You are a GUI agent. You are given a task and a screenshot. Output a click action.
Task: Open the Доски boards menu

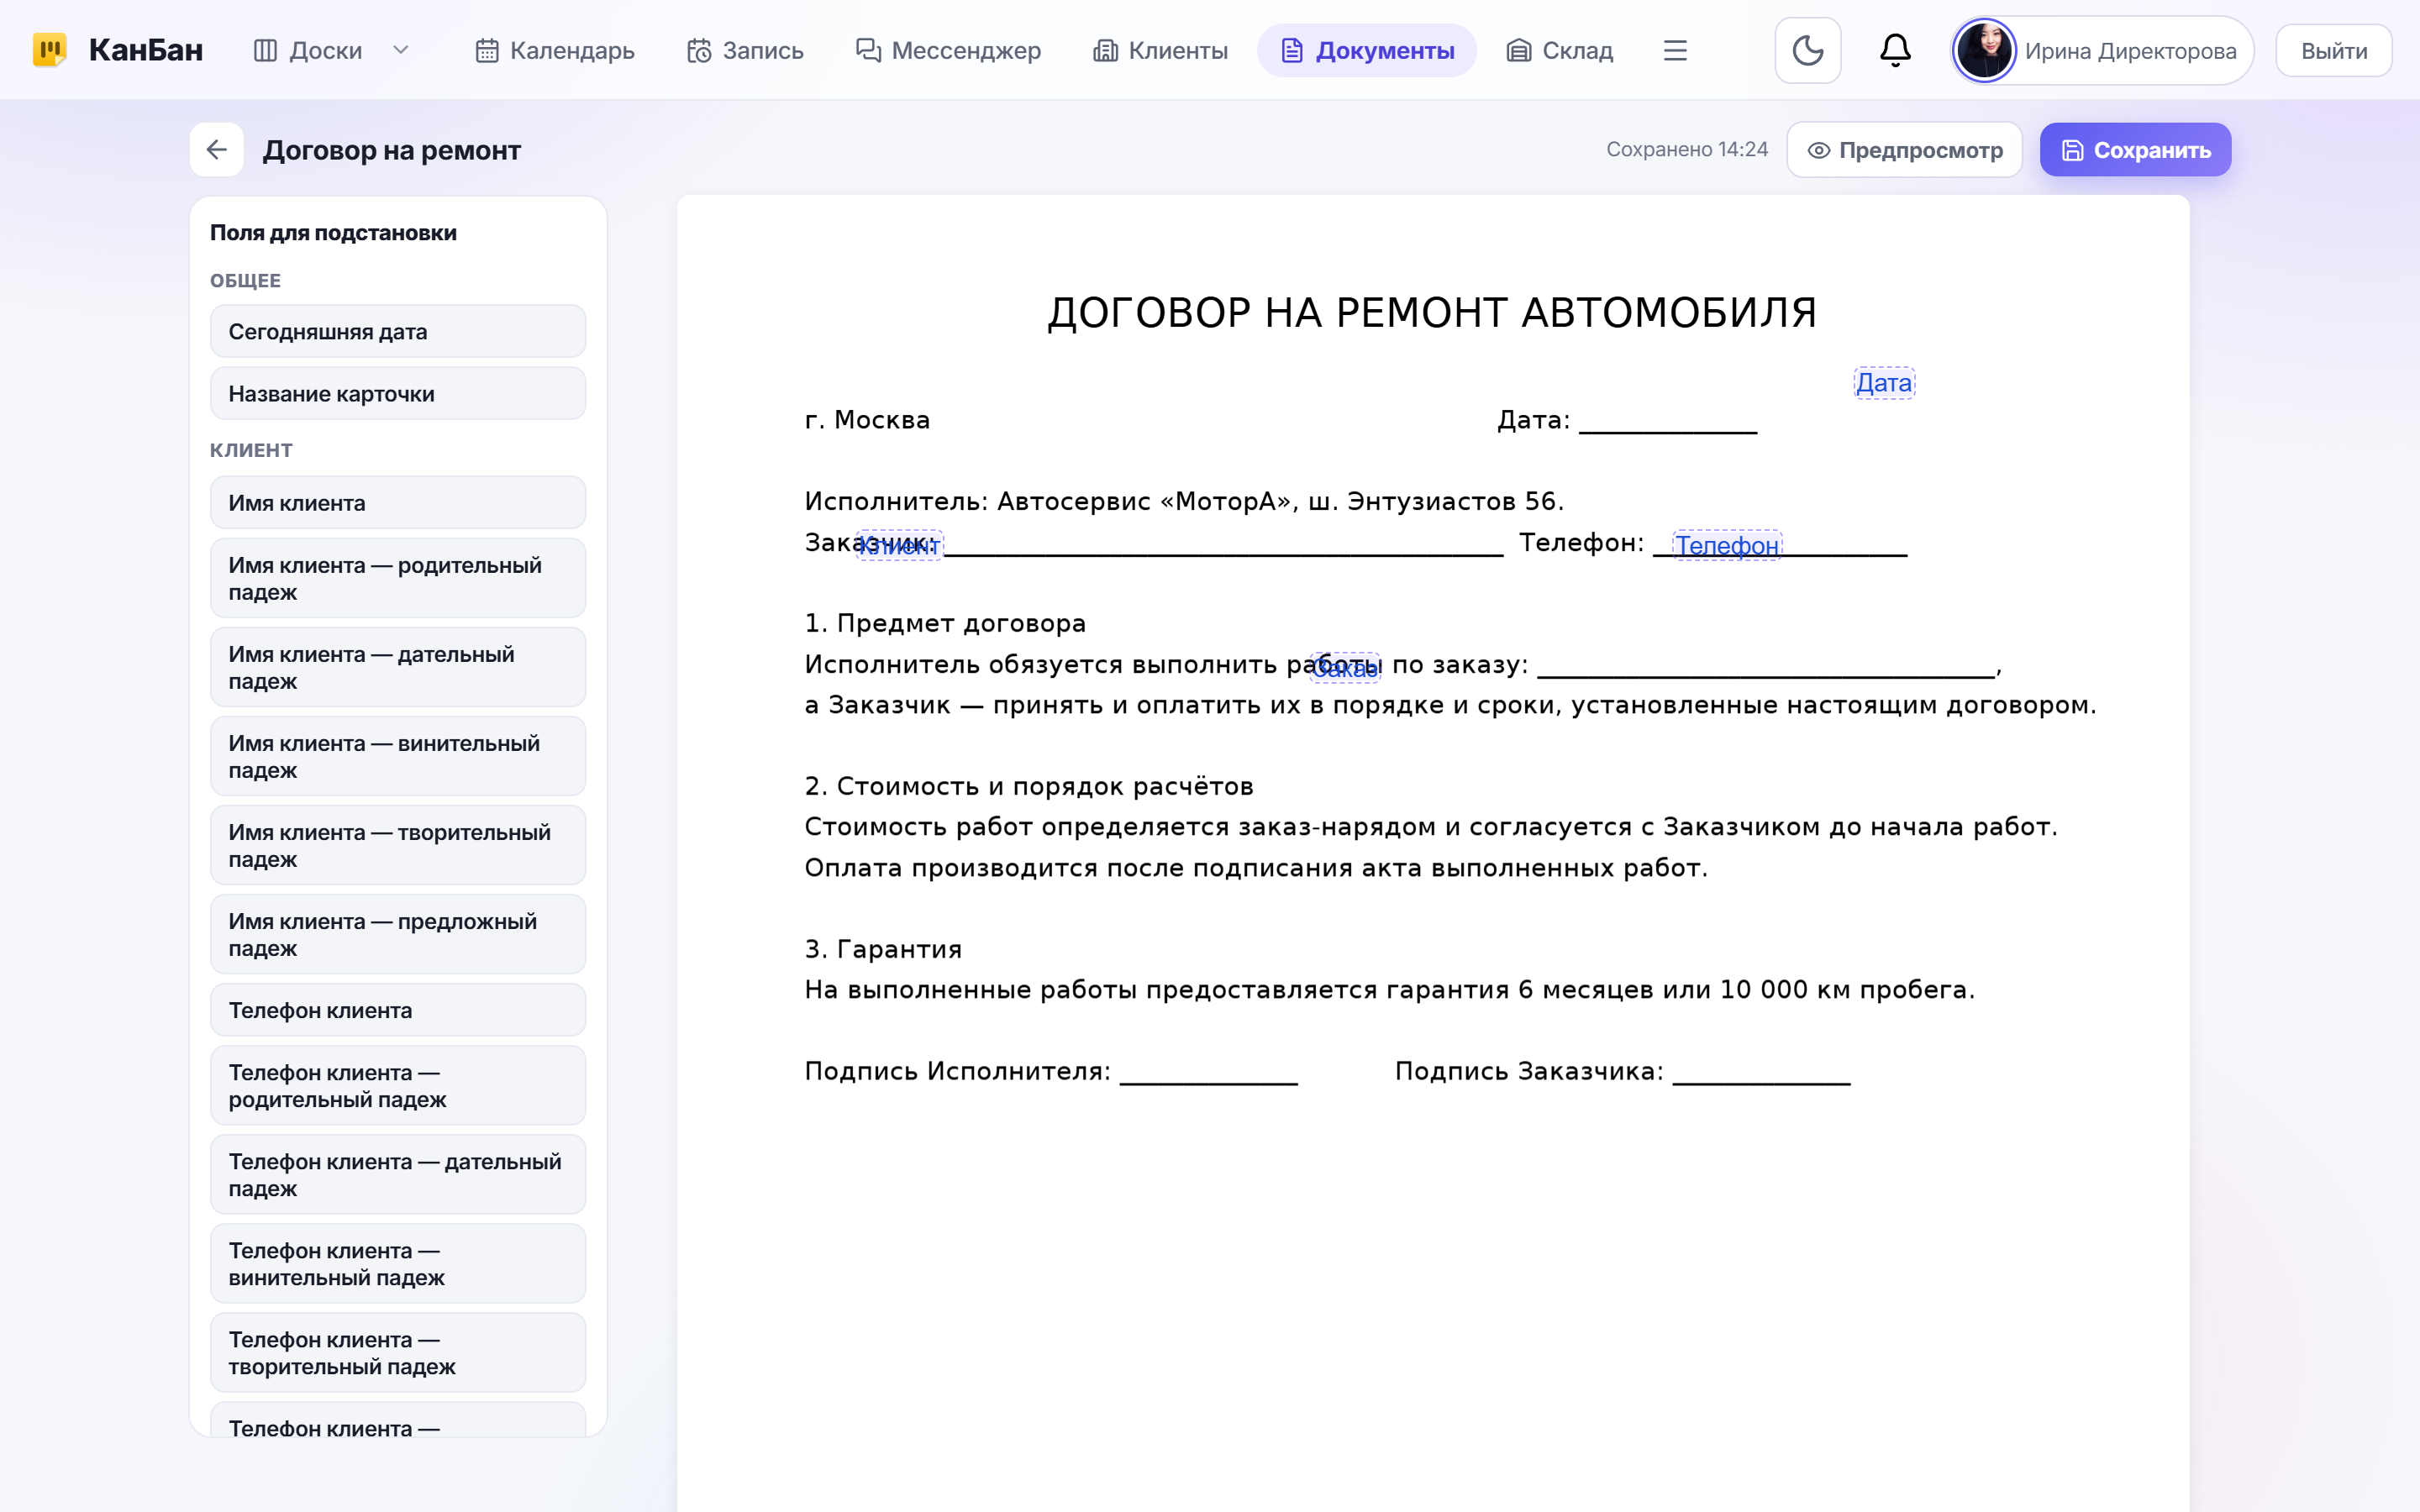[x=308, y=50]
